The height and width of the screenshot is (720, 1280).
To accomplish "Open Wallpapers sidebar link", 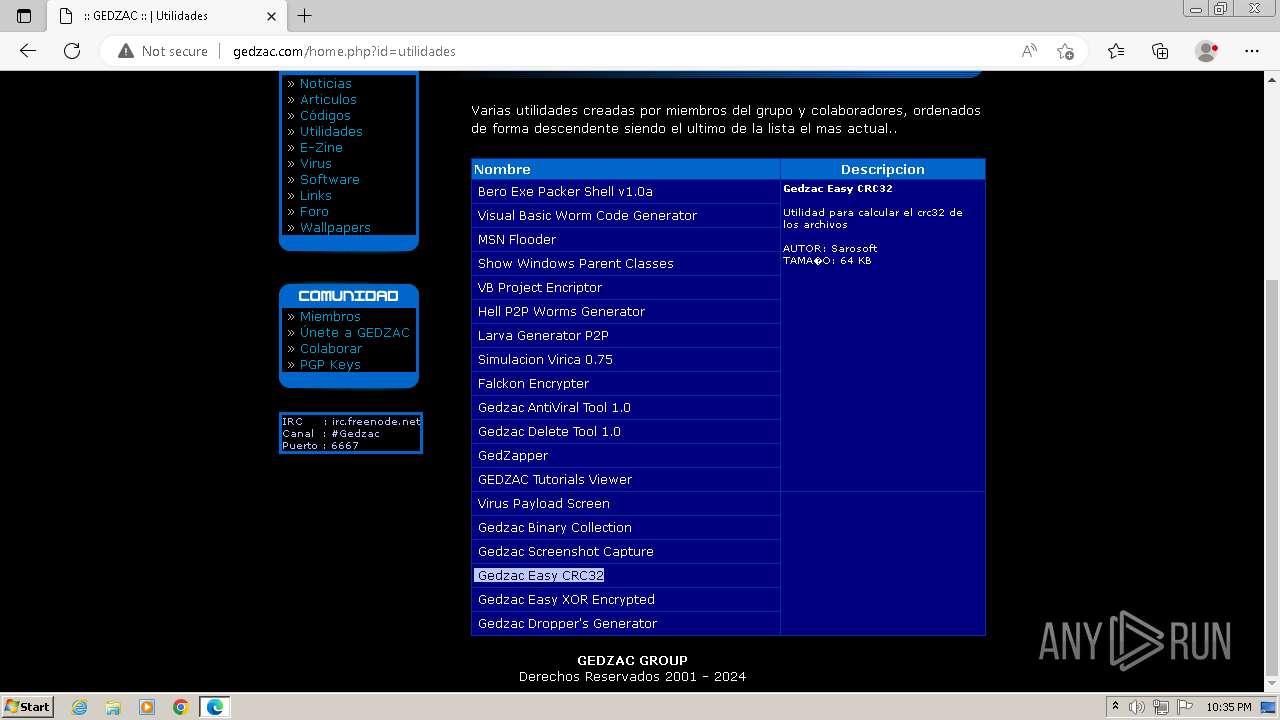I will click(335, 227).
